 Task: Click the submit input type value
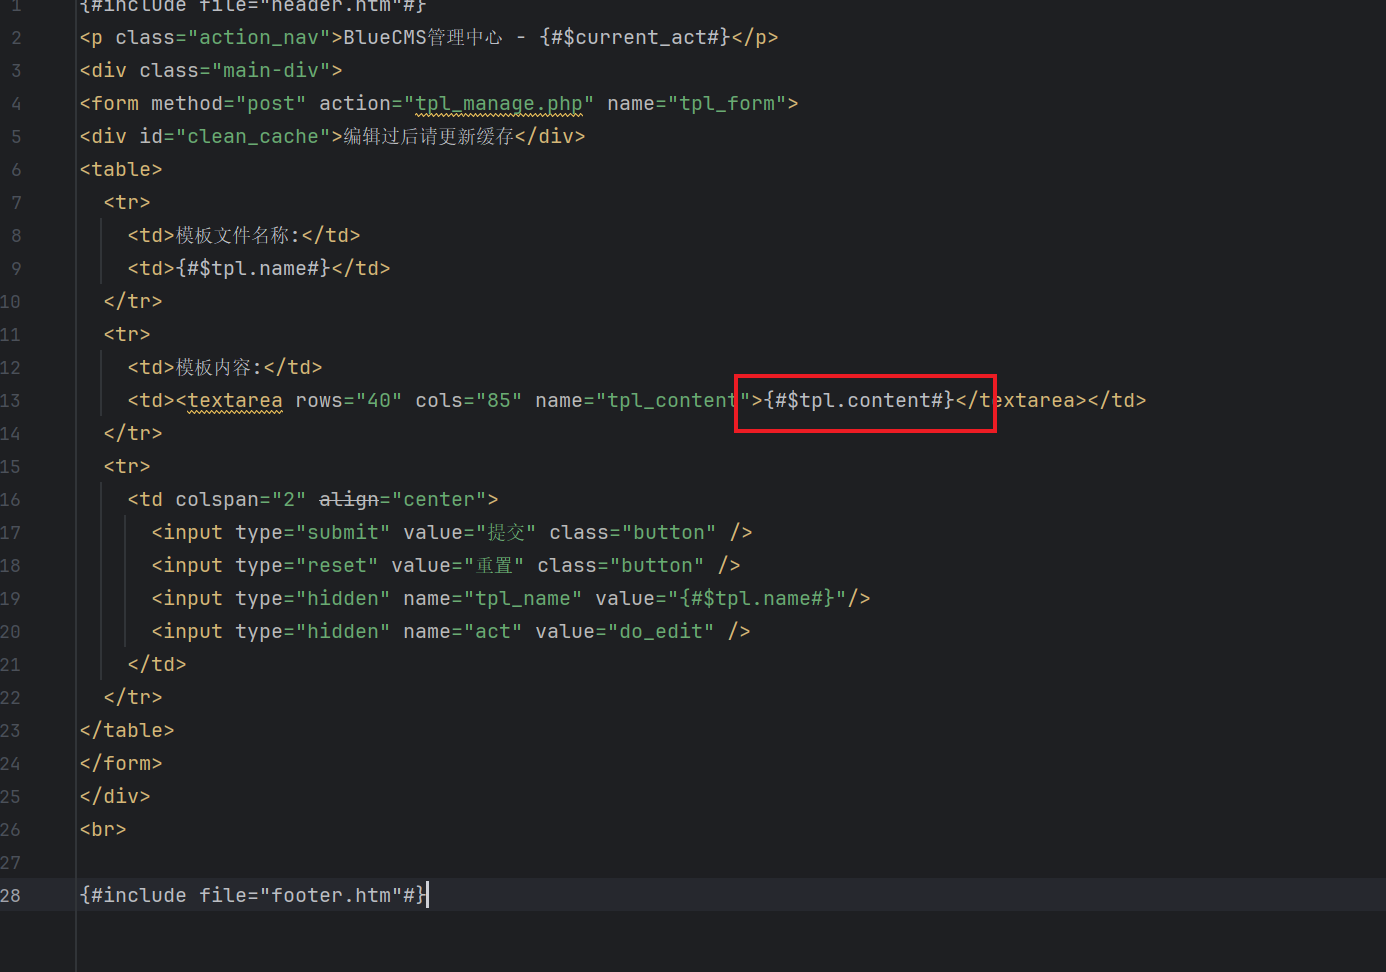click(x=343, y=533)
